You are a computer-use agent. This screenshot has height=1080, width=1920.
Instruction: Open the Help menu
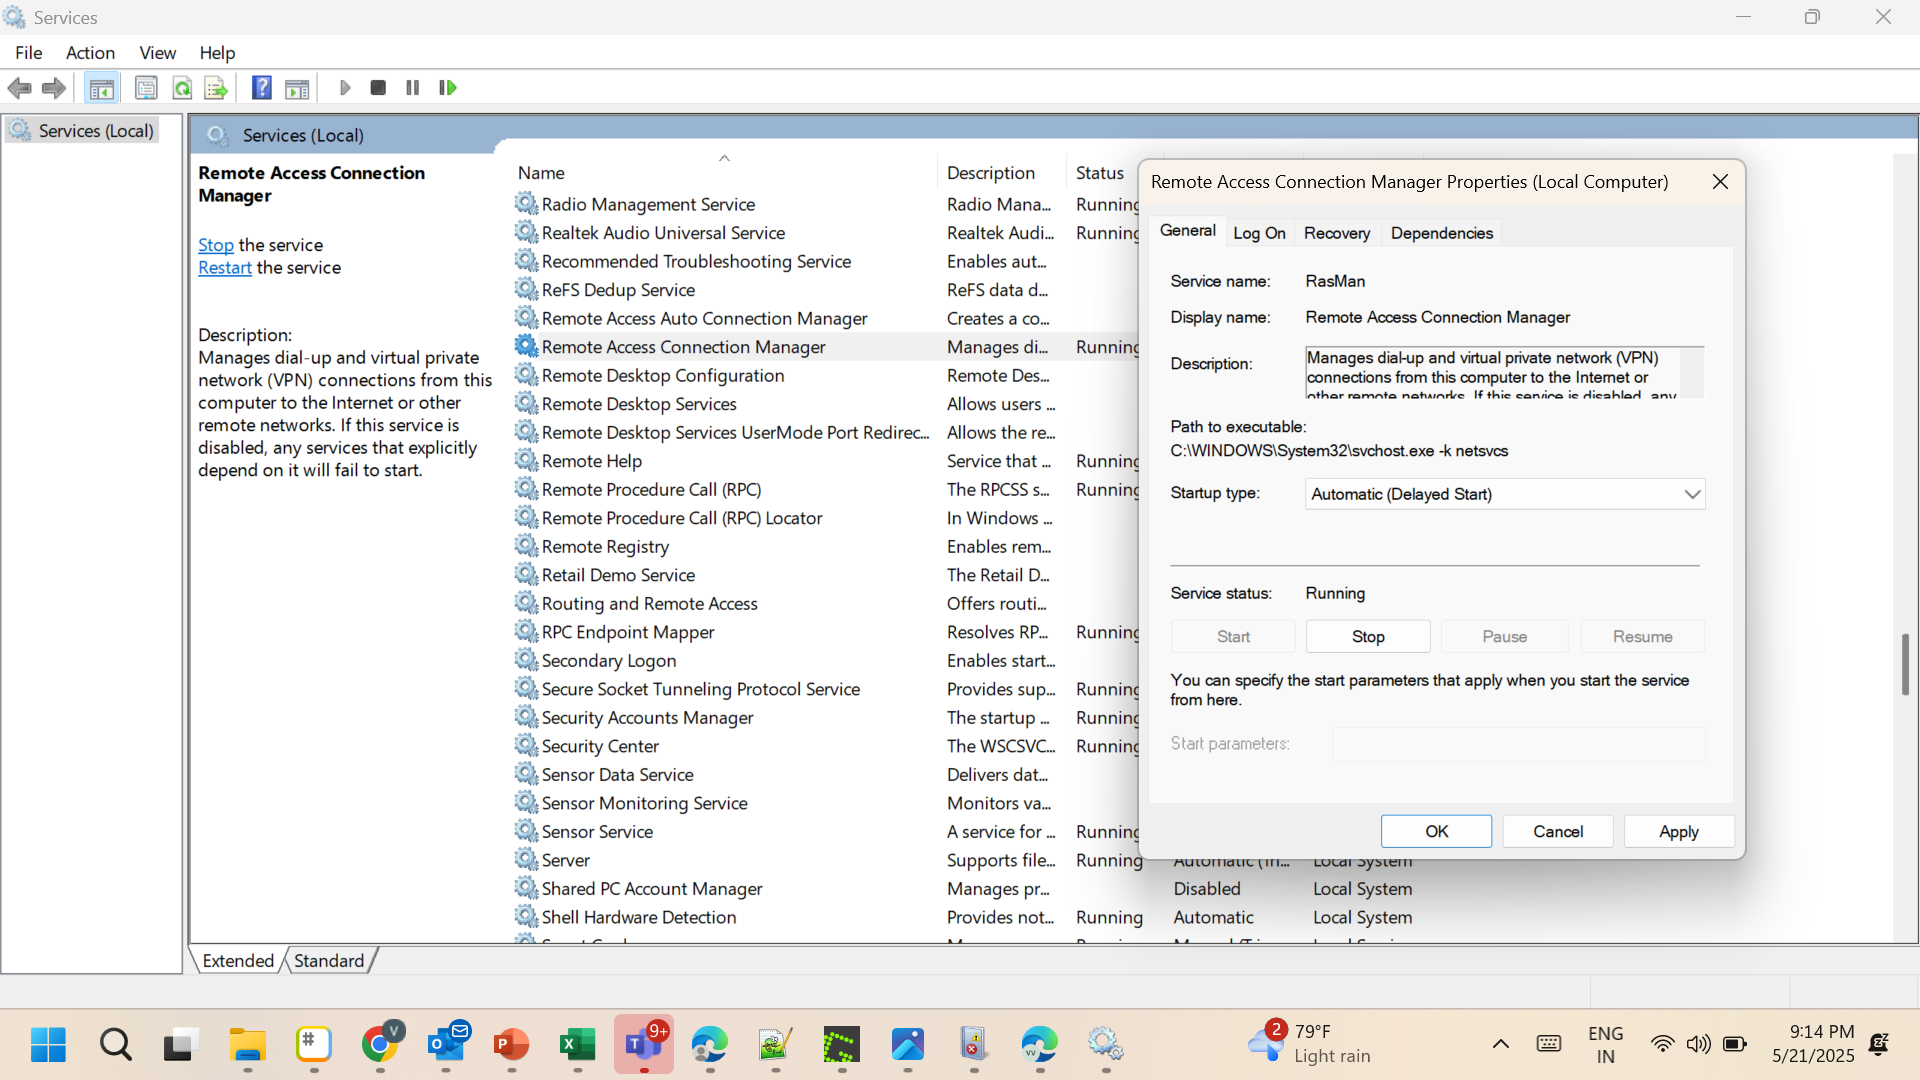tap(217, 53)
